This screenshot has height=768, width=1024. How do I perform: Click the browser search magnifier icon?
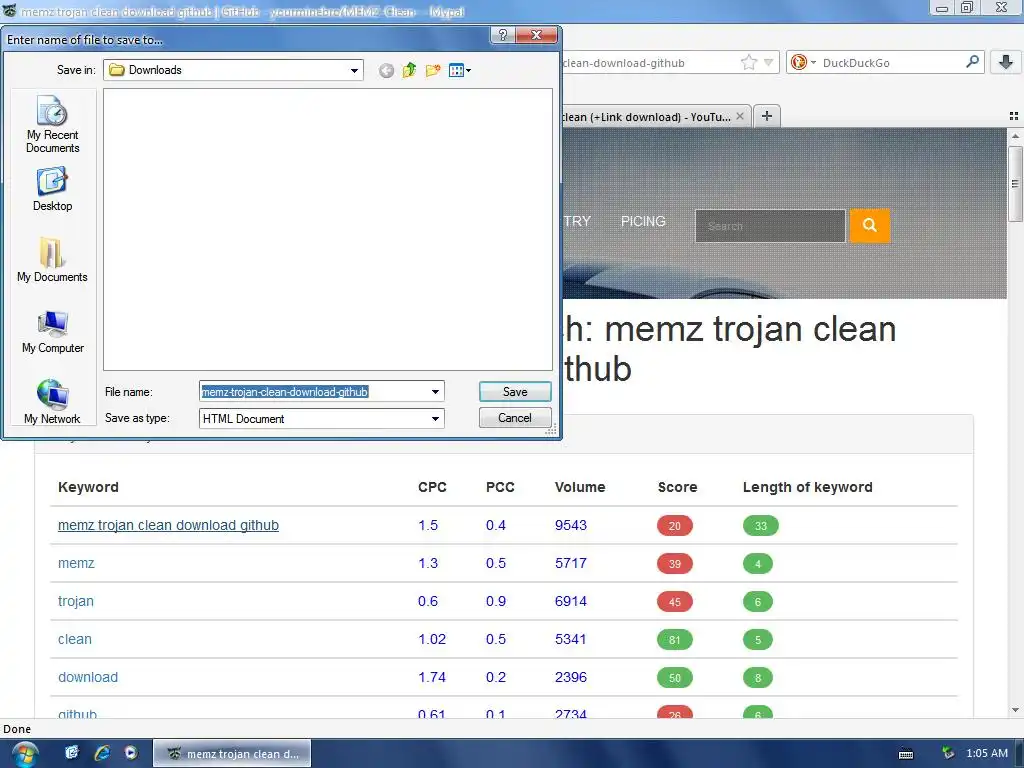(972, 62)
